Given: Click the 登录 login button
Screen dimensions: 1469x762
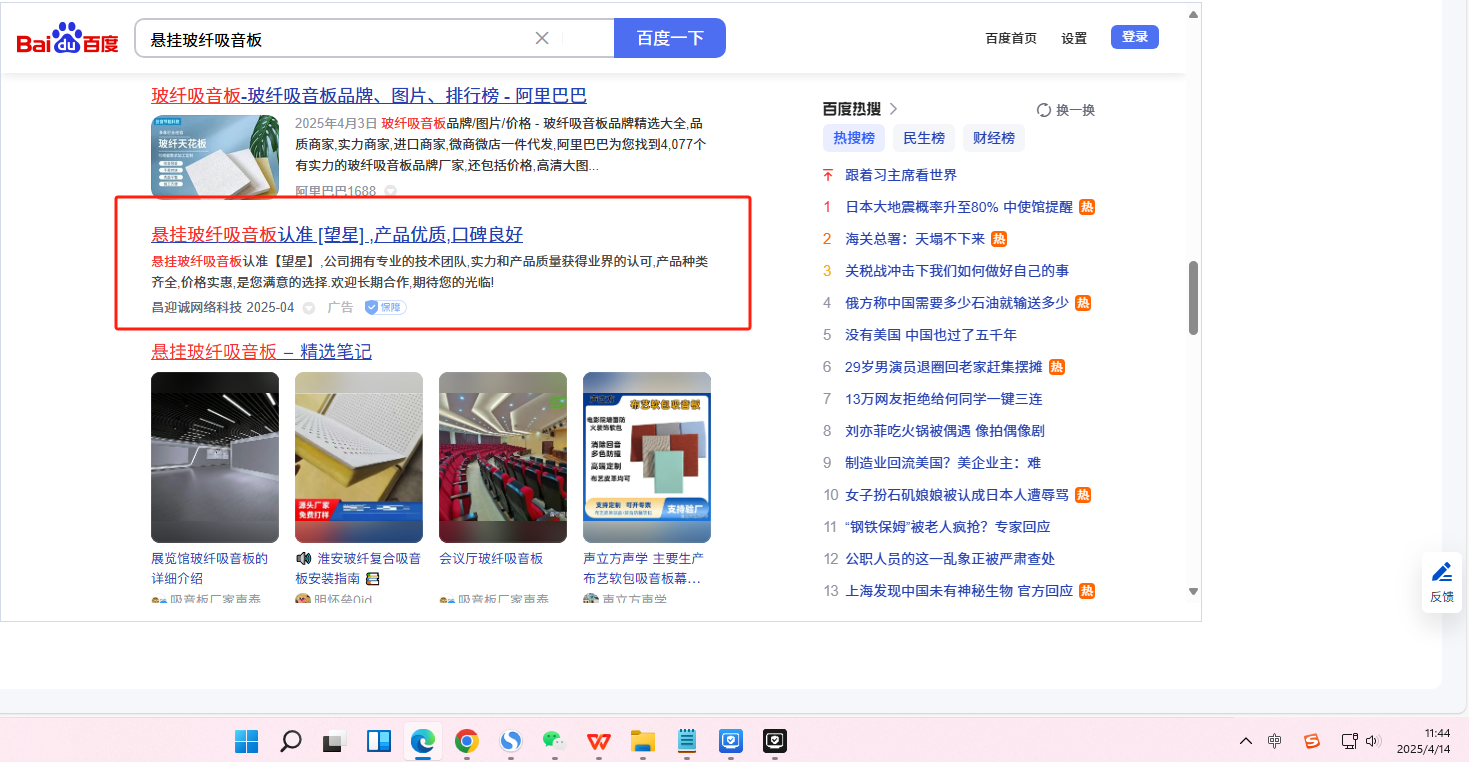Looking at the screenshot, I should (1134, 37).
